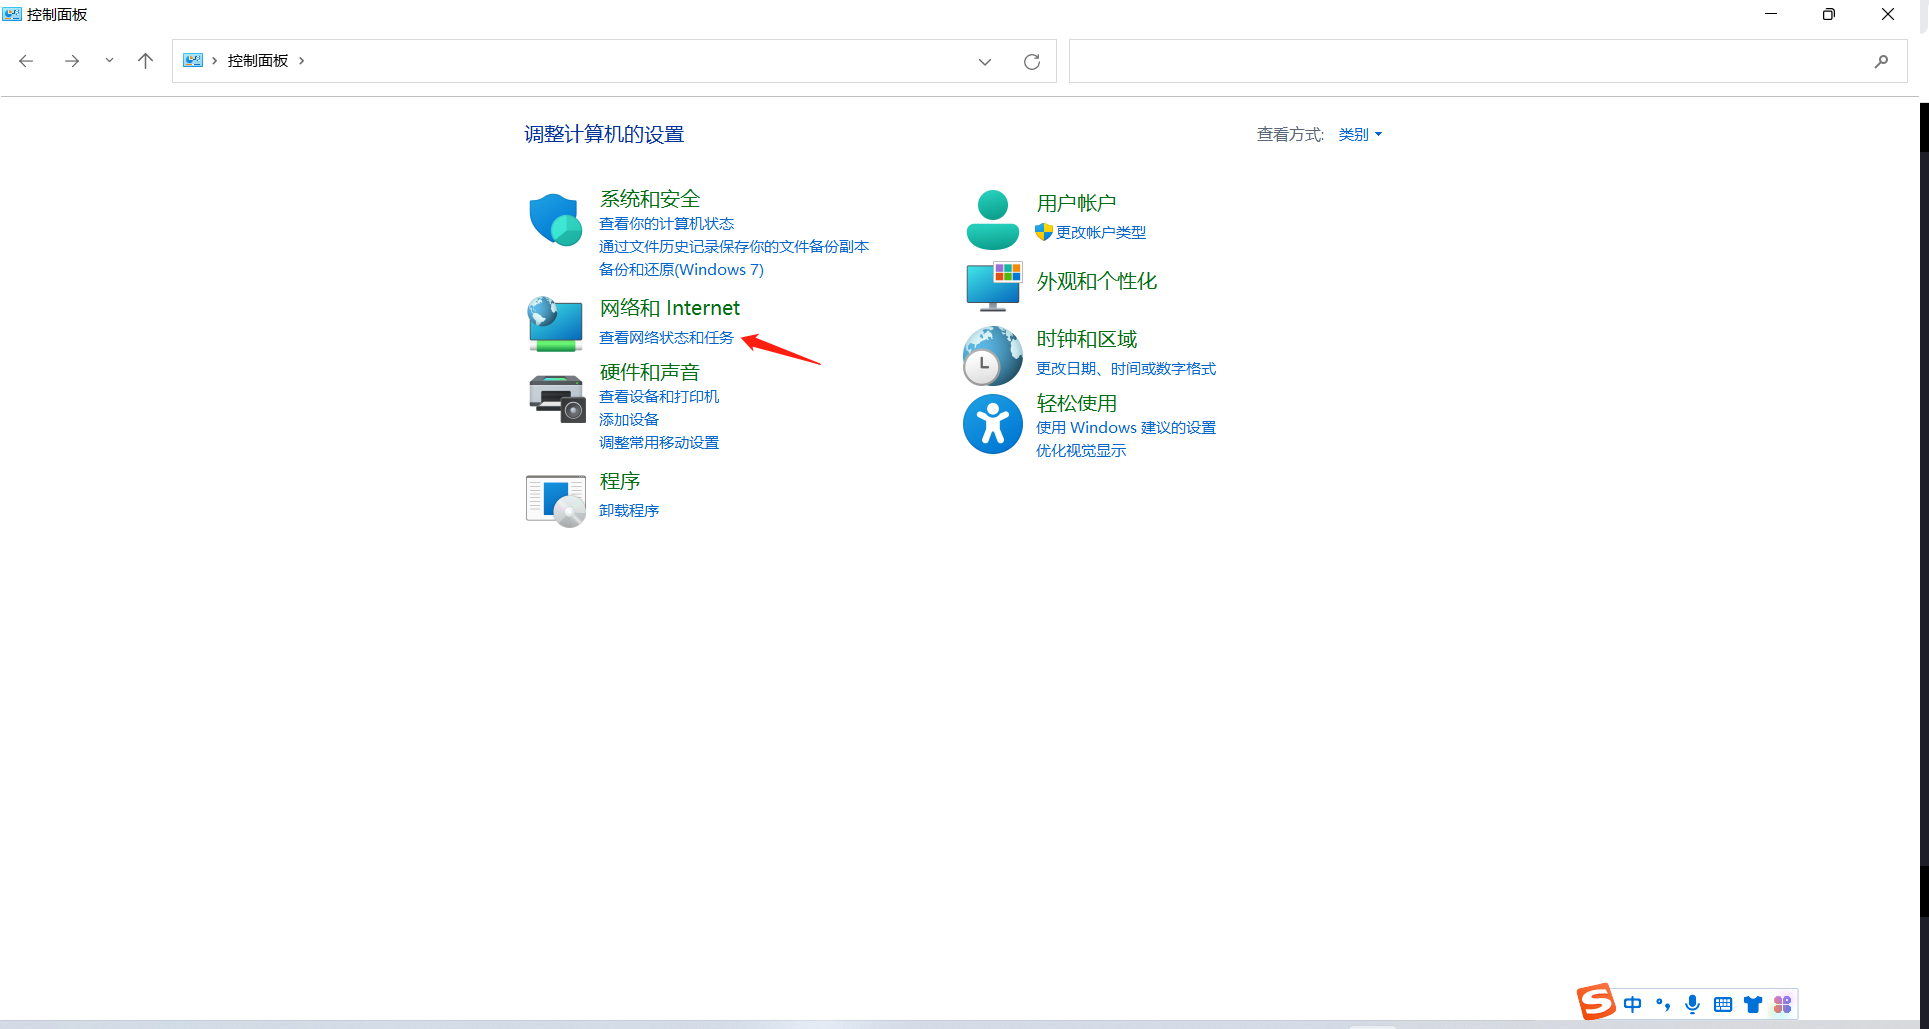Click the User Accounts person icon
Image resolution: width=1929 pixels, height=1029 pixels.
(992, 219)
